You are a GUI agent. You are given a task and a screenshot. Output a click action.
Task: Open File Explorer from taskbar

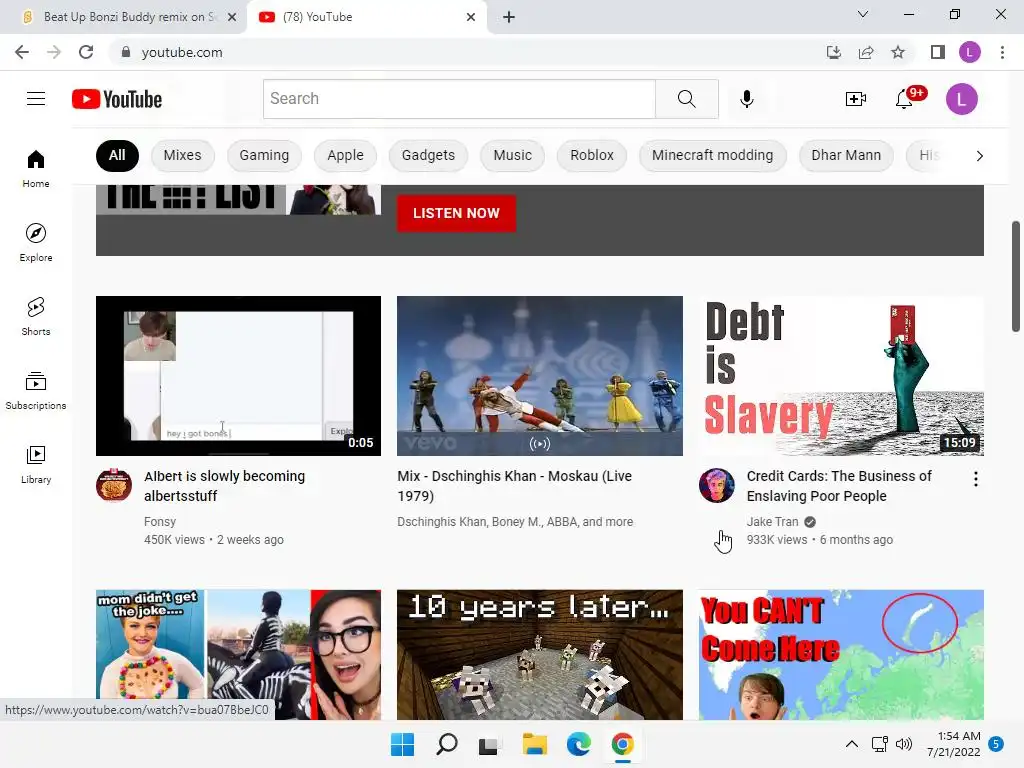pyautogui.click(x=534, y=744)
